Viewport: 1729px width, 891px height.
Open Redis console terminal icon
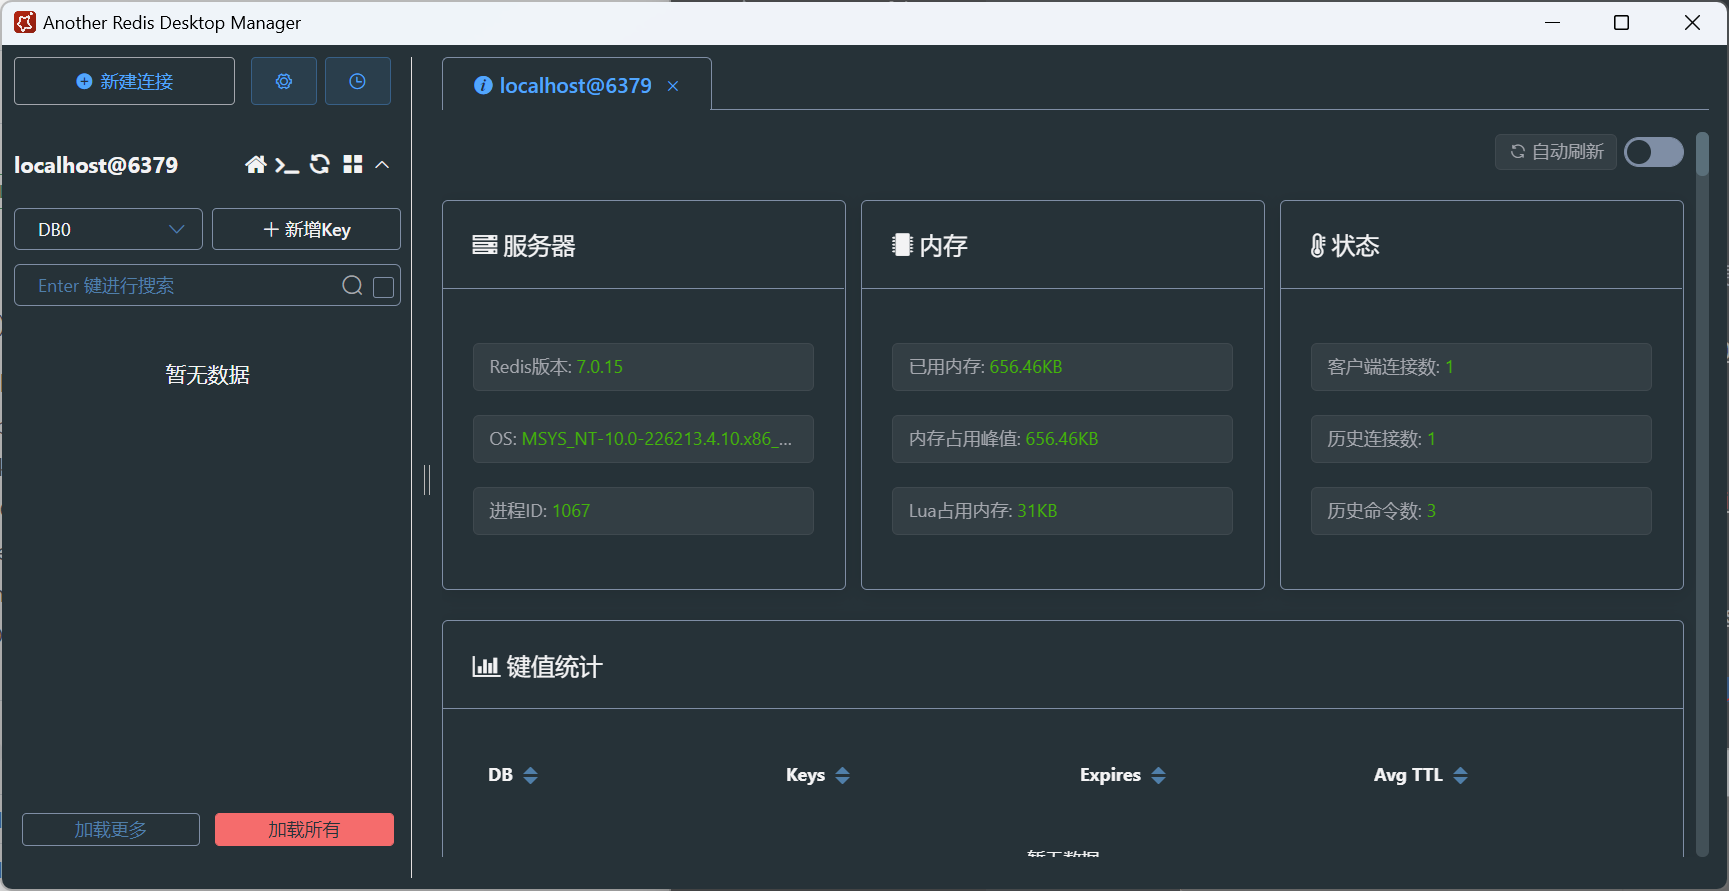[x=287, y=165]
